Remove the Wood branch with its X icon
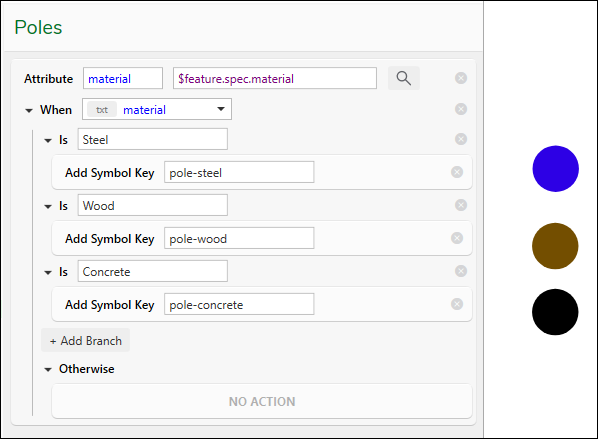The image size is (598, 439). click(x=461, y=205)
